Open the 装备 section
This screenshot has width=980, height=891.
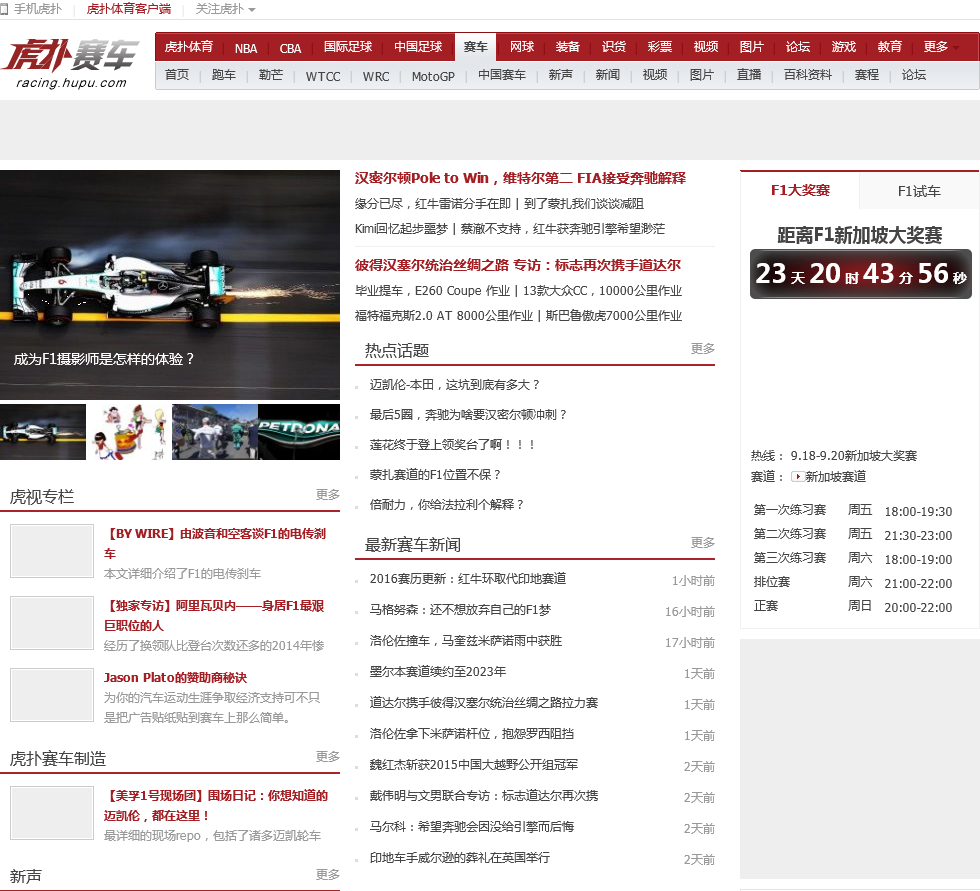pyautogui.click(x=568, y=47)
